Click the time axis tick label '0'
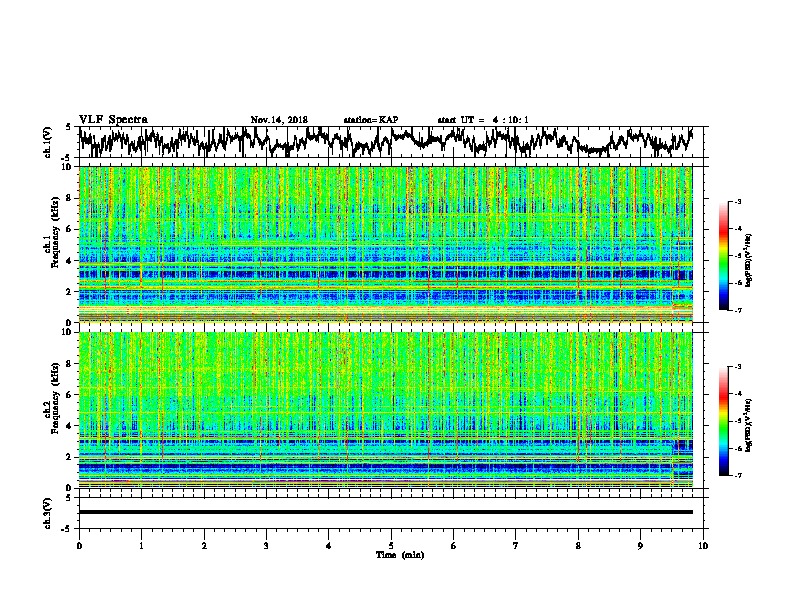This screenshot has height=612, width=792. [79, 546]
